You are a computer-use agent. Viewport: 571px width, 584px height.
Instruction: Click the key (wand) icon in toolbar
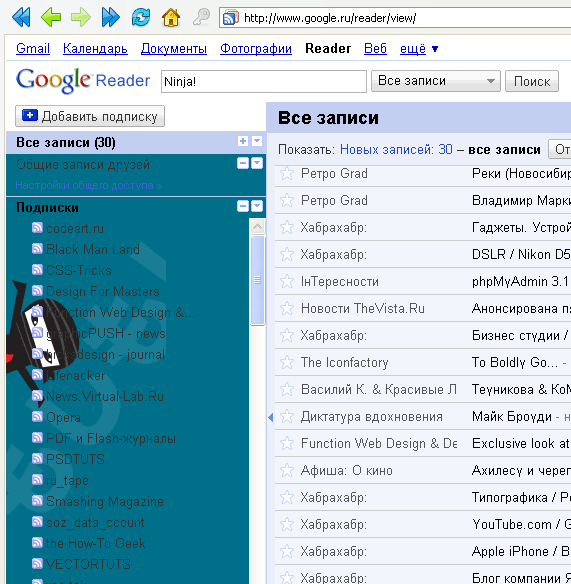[201, 17]
